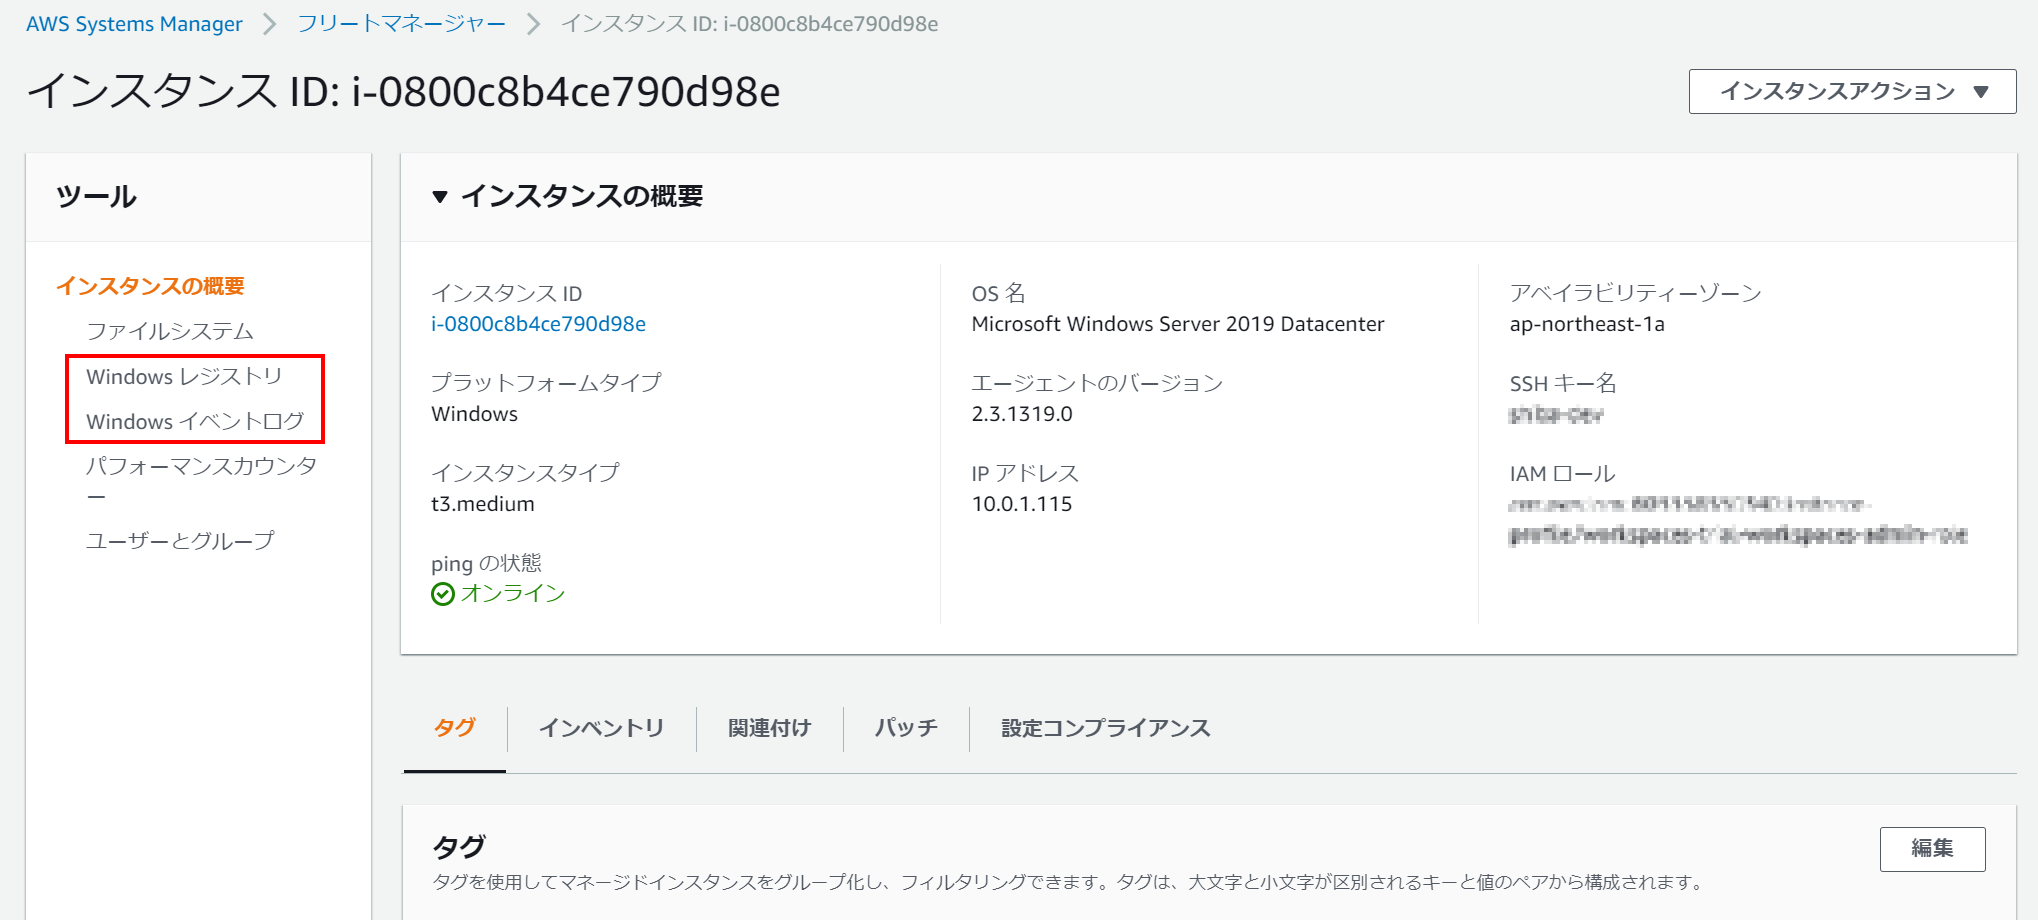Go to AWS Systems Manager breadcrumb
This screenshot has height=920, width=2038.
(134, 24)
